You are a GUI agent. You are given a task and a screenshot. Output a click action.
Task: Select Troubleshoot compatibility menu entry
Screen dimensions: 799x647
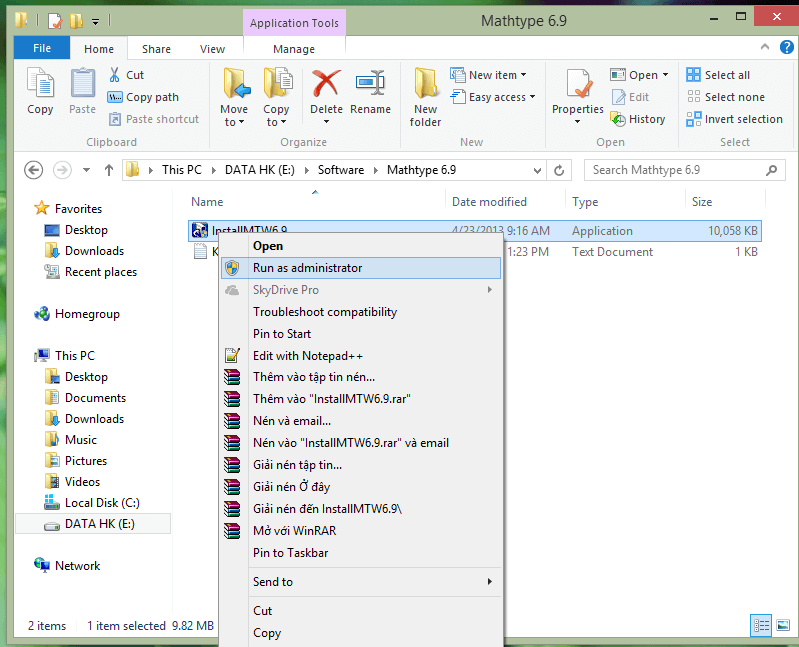pos(361,312)
